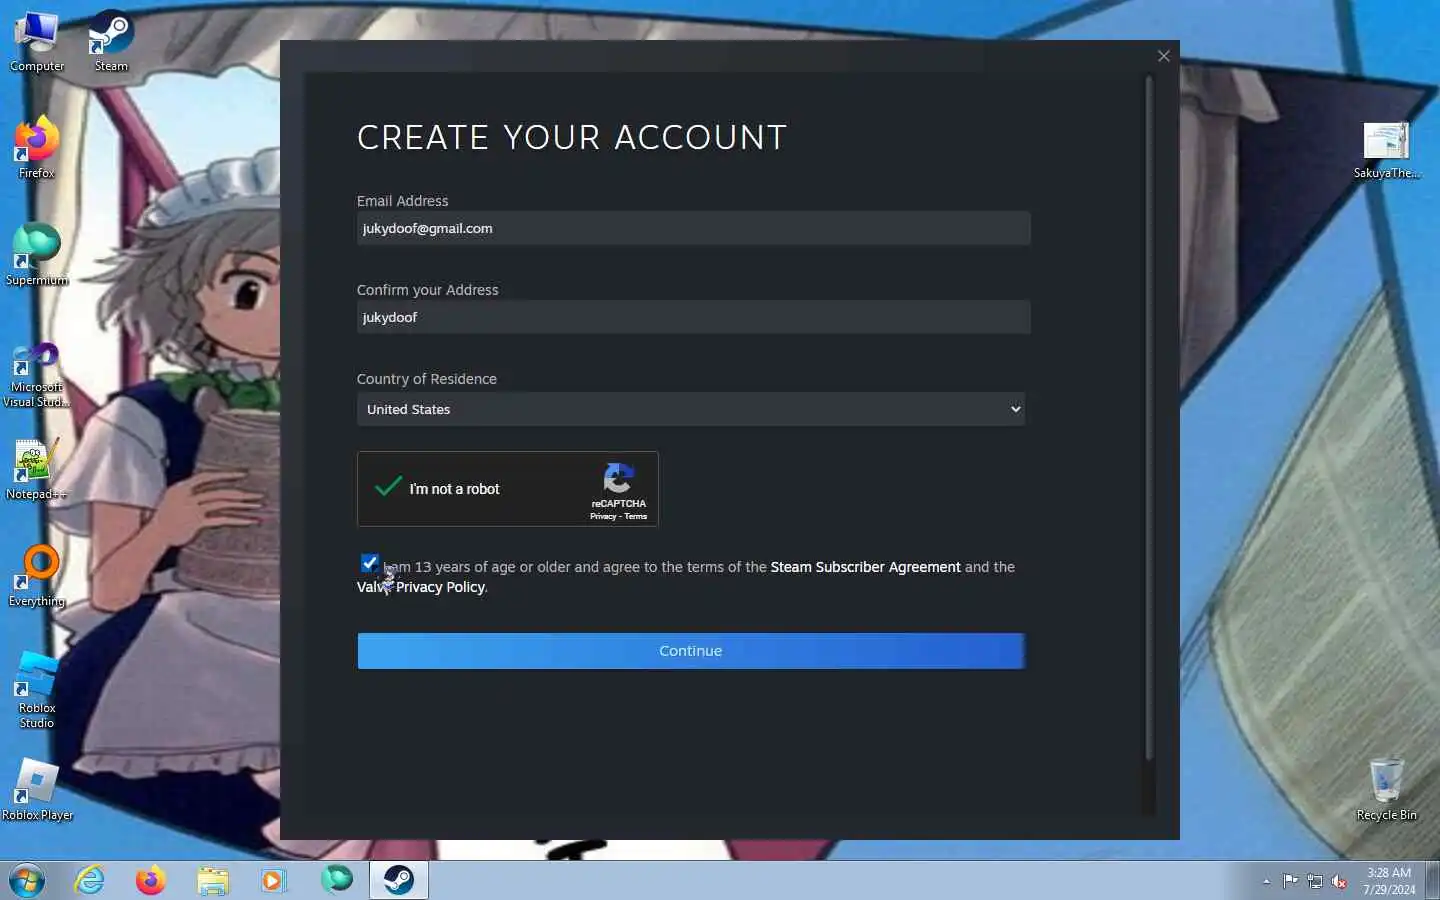Screen dimensions: 1440x900
Task: Focus the Confirm your Address field
Action: pyautogui.click(x=693, y=317)
